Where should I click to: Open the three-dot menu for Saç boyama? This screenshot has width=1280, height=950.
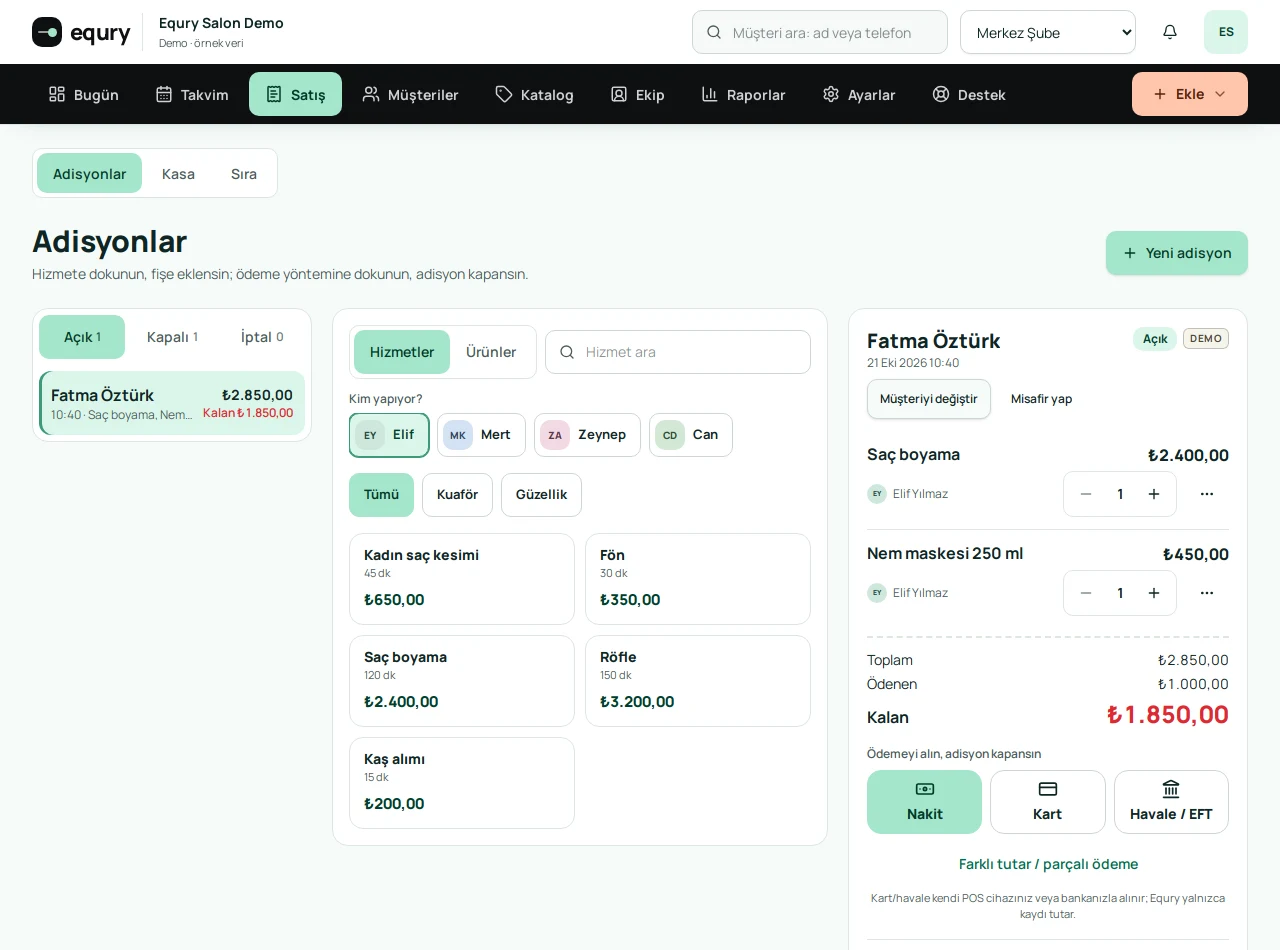[1207, 494]
